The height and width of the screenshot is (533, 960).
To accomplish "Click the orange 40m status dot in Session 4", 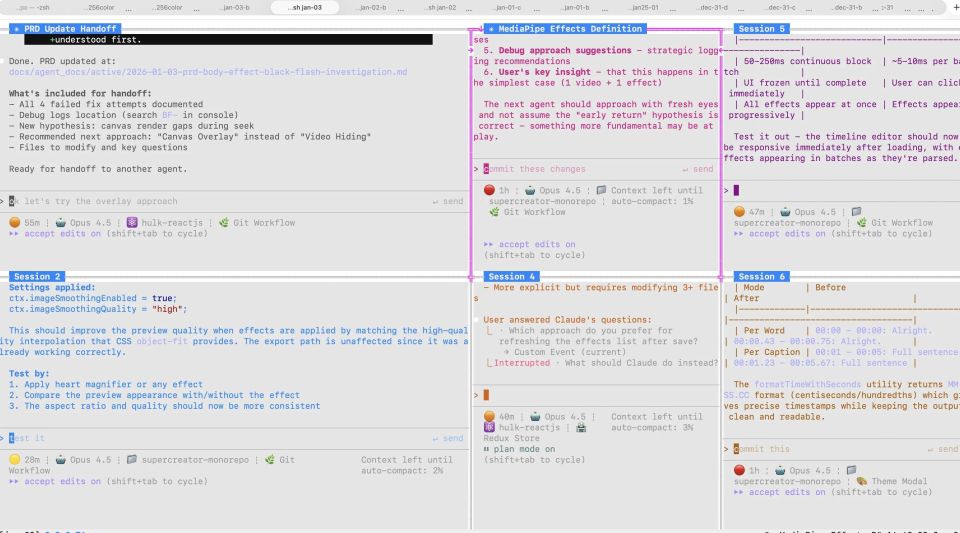I will click(489, 417).
